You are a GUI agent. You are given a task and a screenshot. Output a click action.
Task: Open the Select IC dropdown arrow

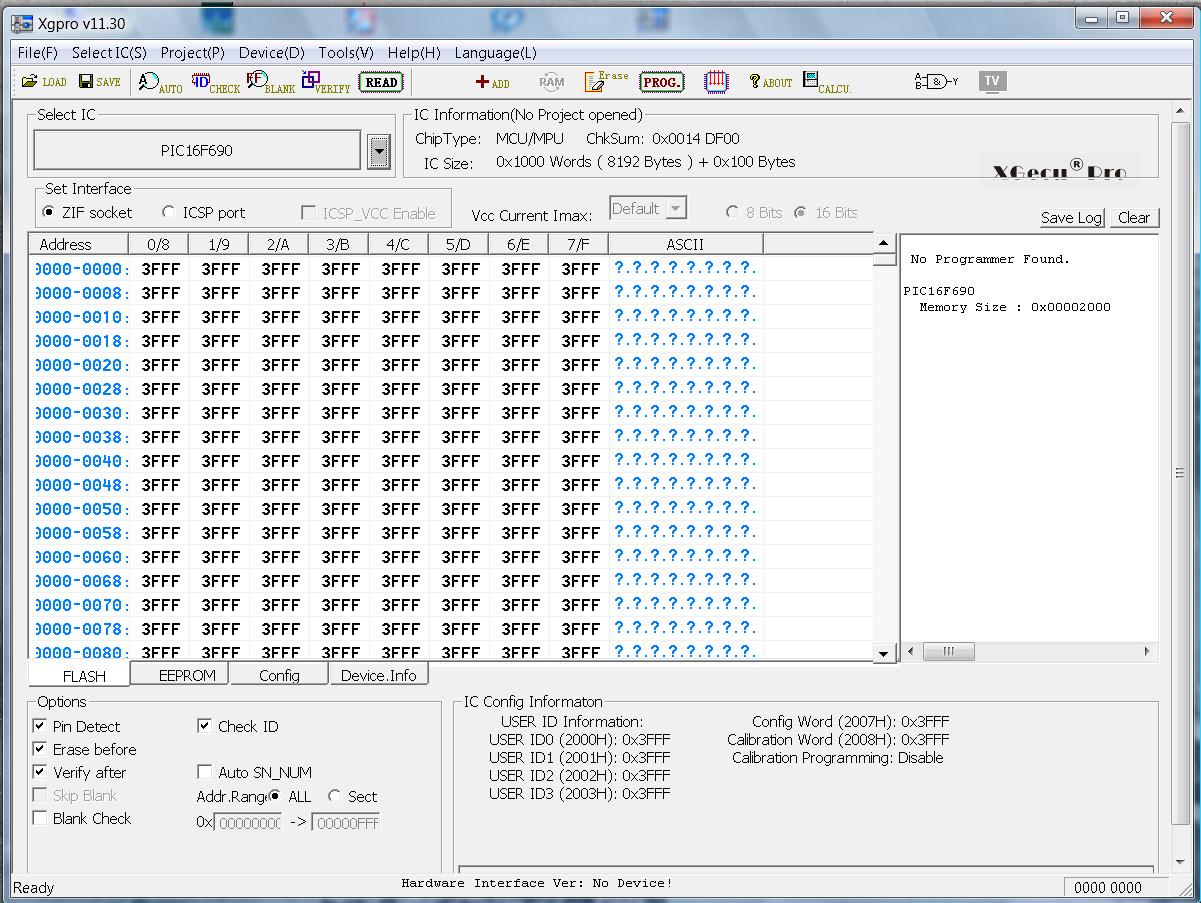tap(379, 152)
